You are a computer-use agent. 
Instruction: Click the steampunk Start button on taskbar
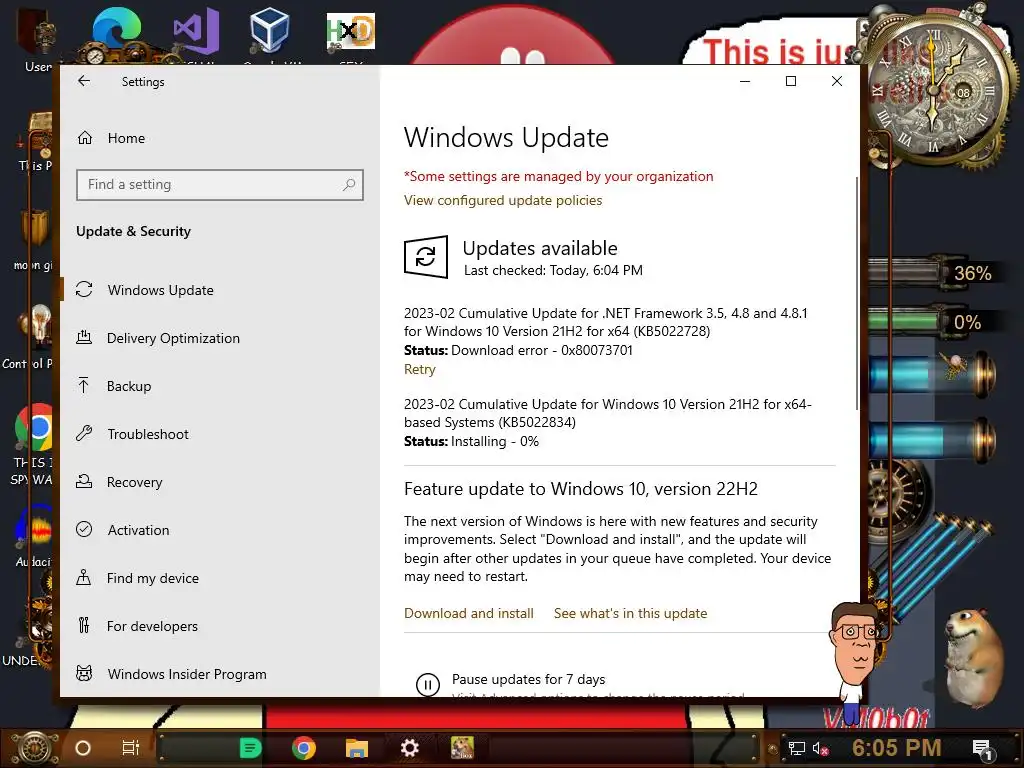point(34,748)
